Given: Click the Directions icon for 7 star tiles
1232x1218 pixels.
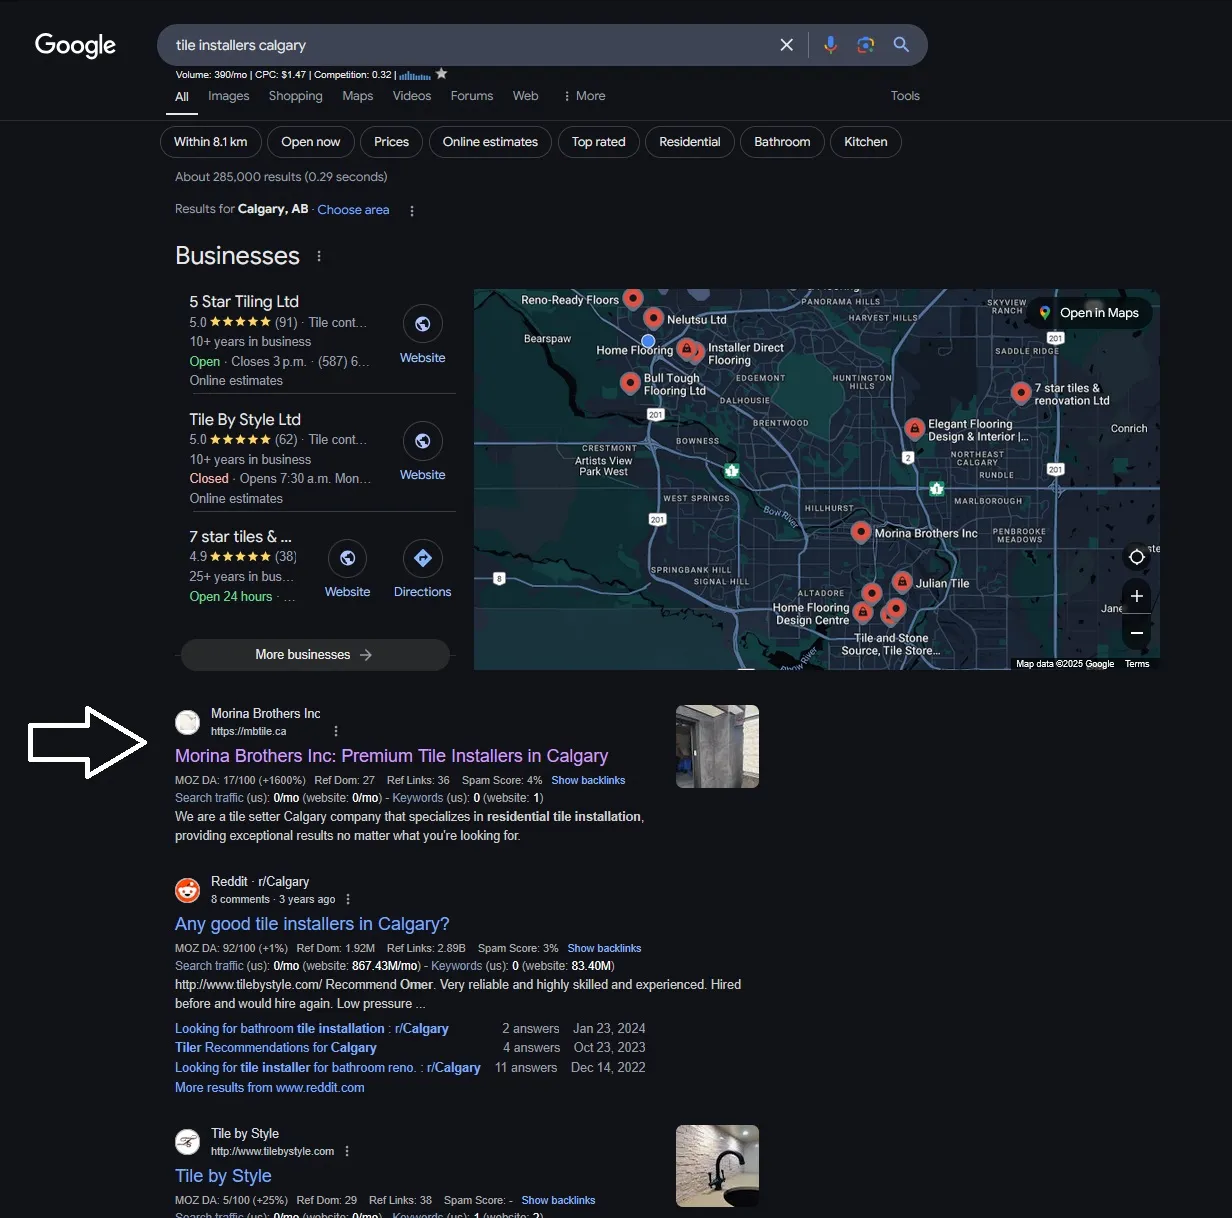Looking at the screenshot, I should pyautogui.click(x=421, y=558).
